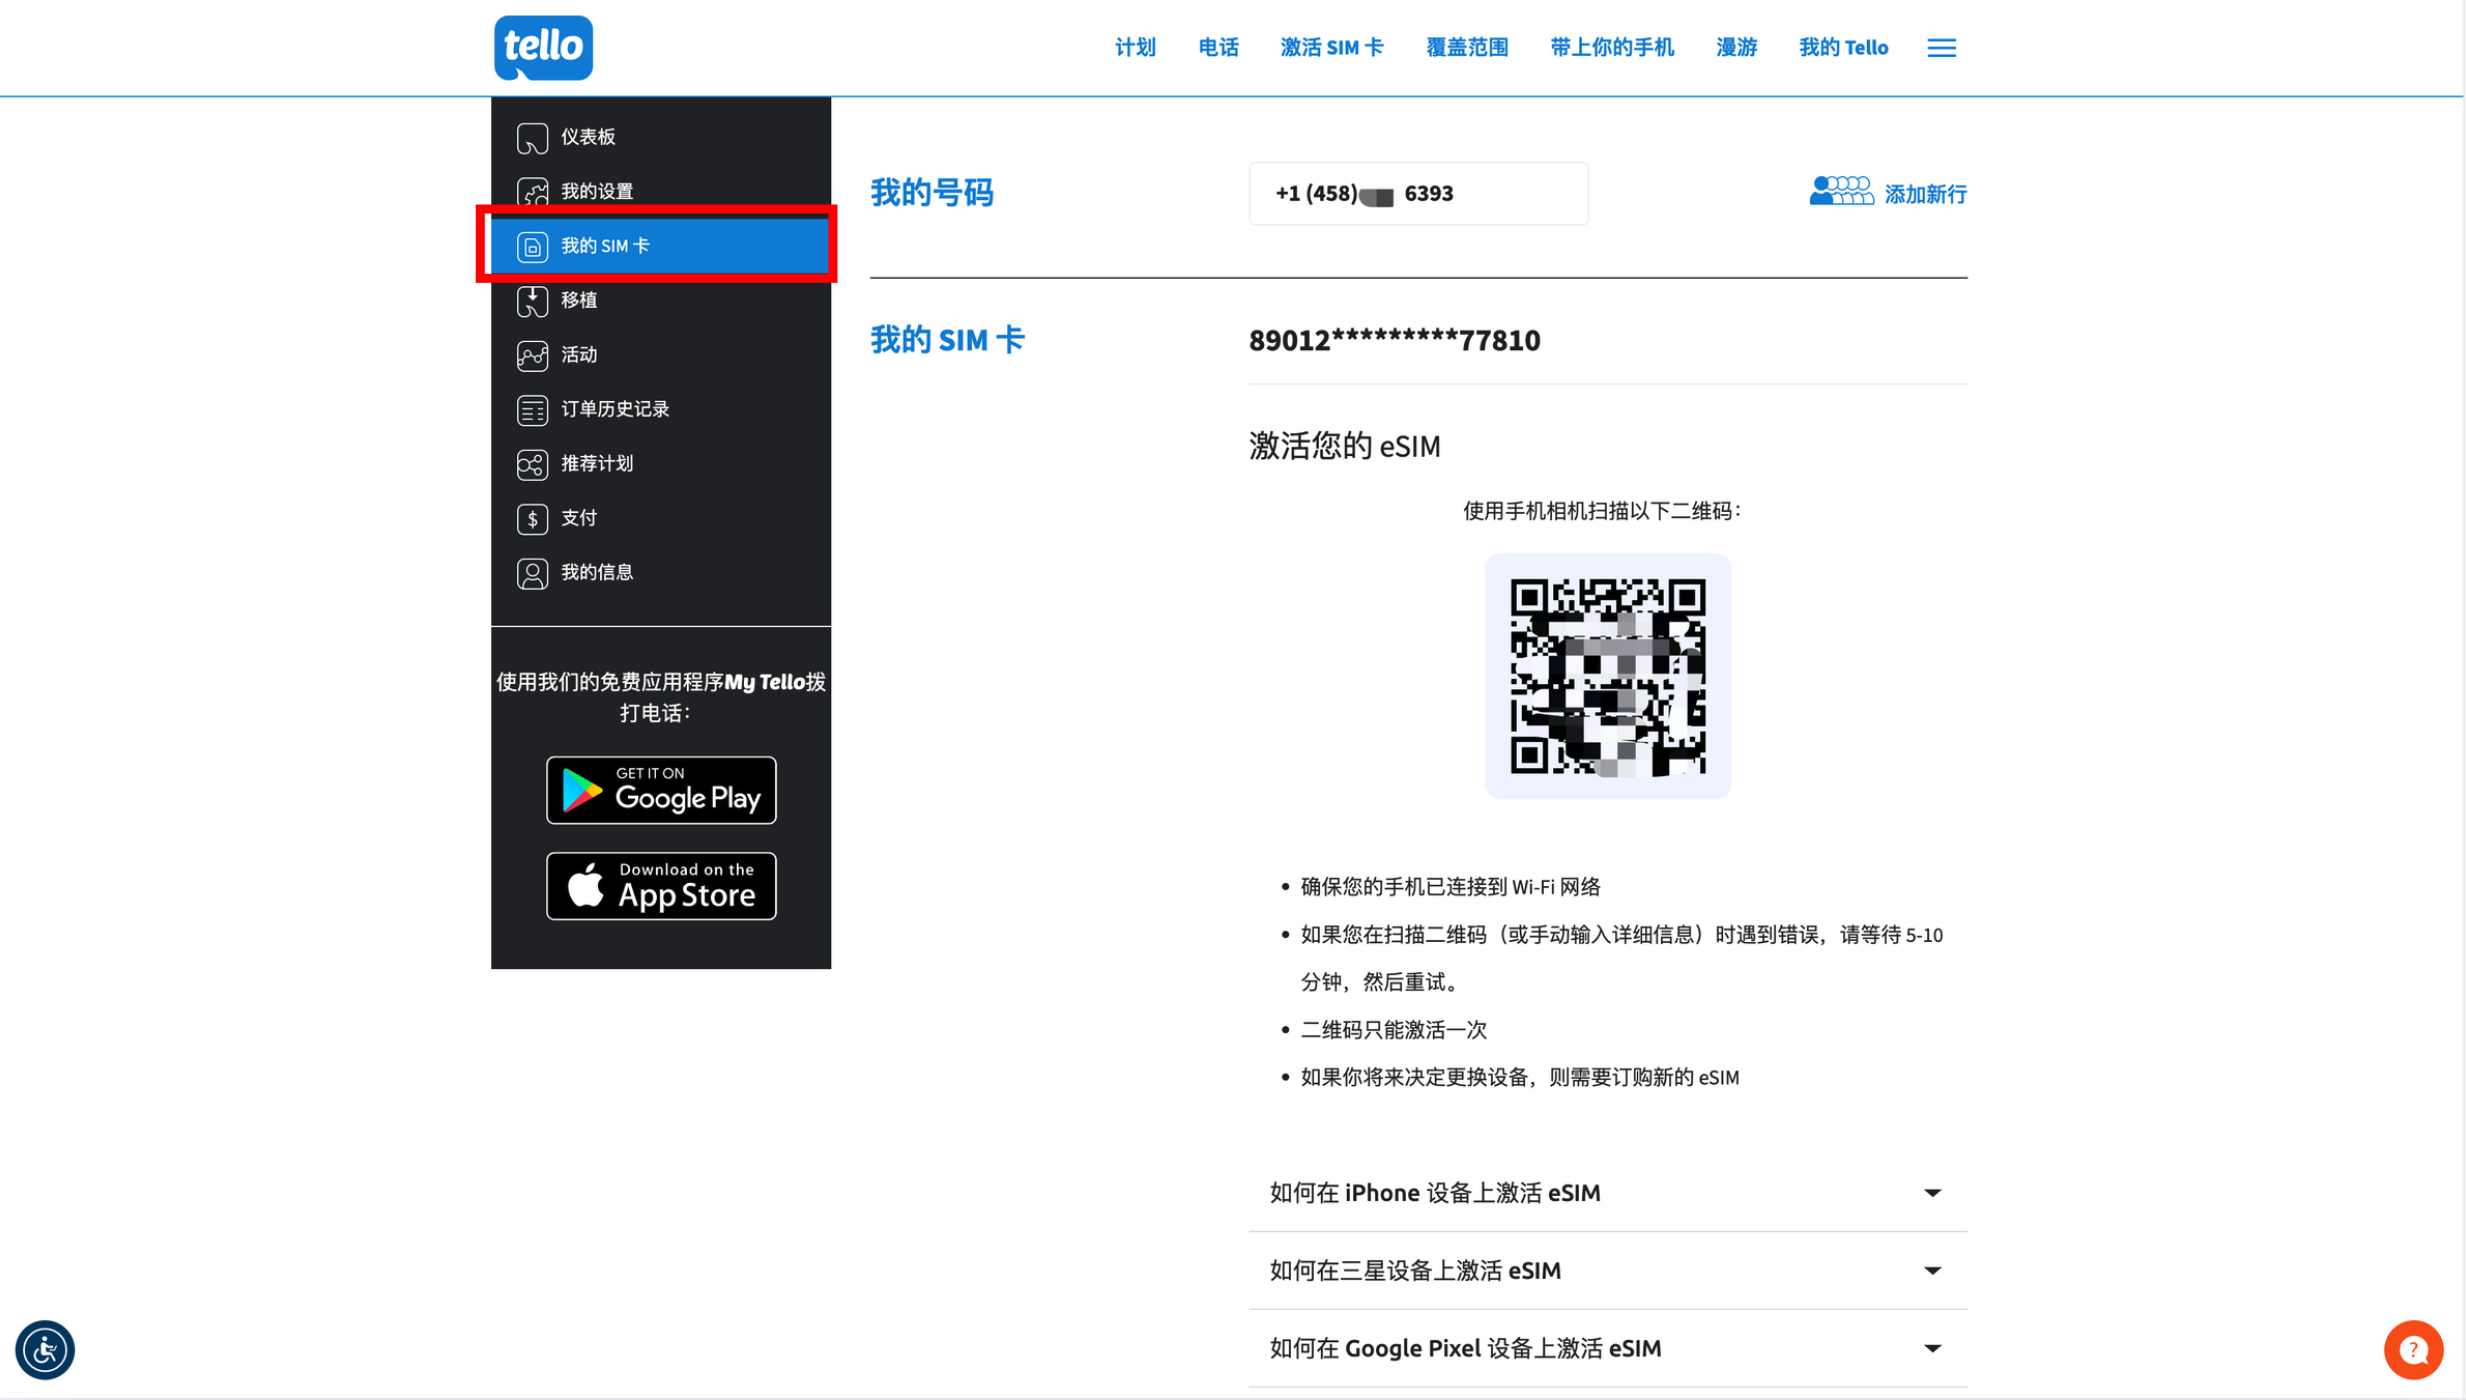This screenshot has width=2466, height=1400.
Task: Select 激活 SIM 卡 in the top navigation
Action: pos(1331,47)
